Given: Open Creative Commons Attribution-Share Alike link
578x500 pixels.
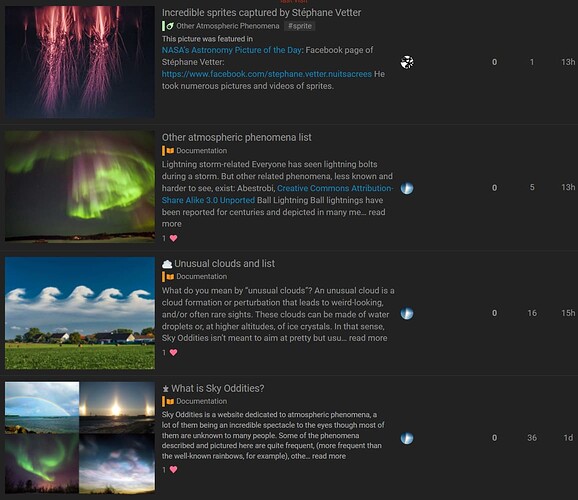Looking at the screenshot, I should click(277, 194).
